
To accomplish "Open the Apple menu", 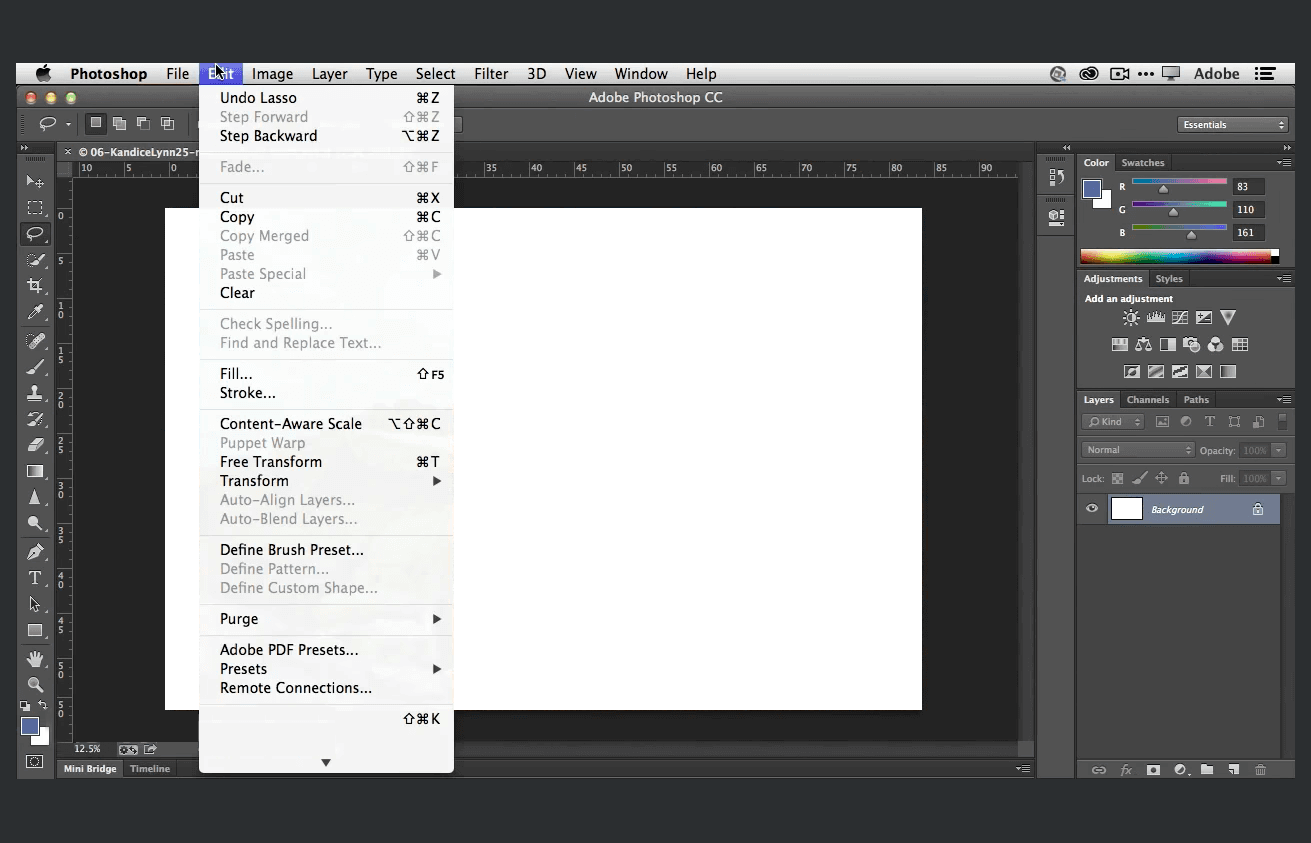I will tap(43, 74).
